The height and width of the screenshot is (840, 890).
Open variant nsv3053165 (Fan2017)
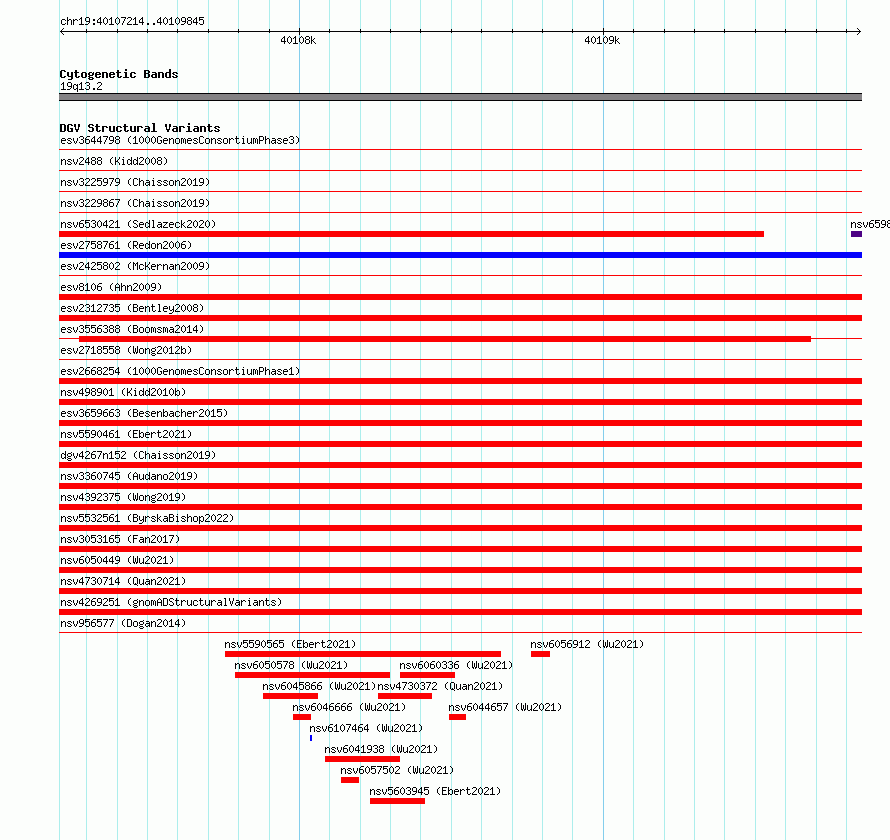coord(120,539)
